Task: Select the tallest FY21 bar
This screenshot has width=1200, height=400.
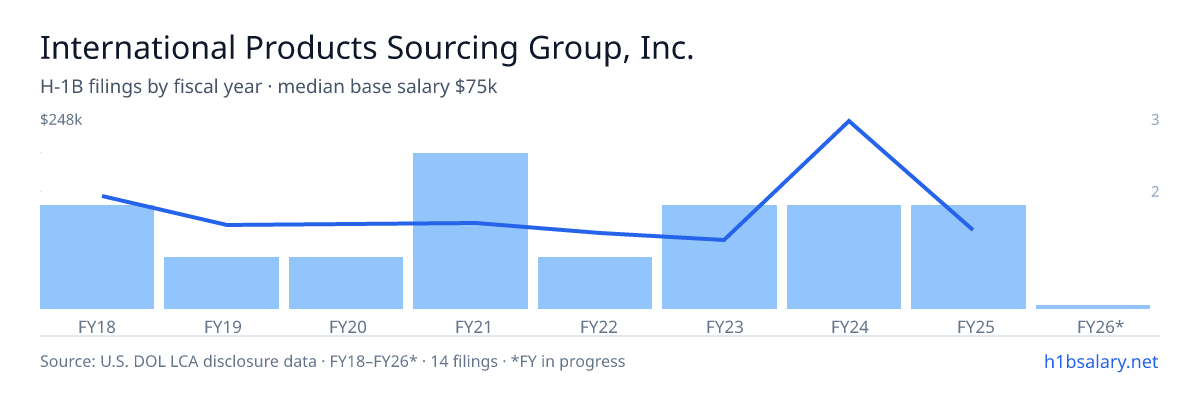Action: pyautogui.click(x=470, y=231)
